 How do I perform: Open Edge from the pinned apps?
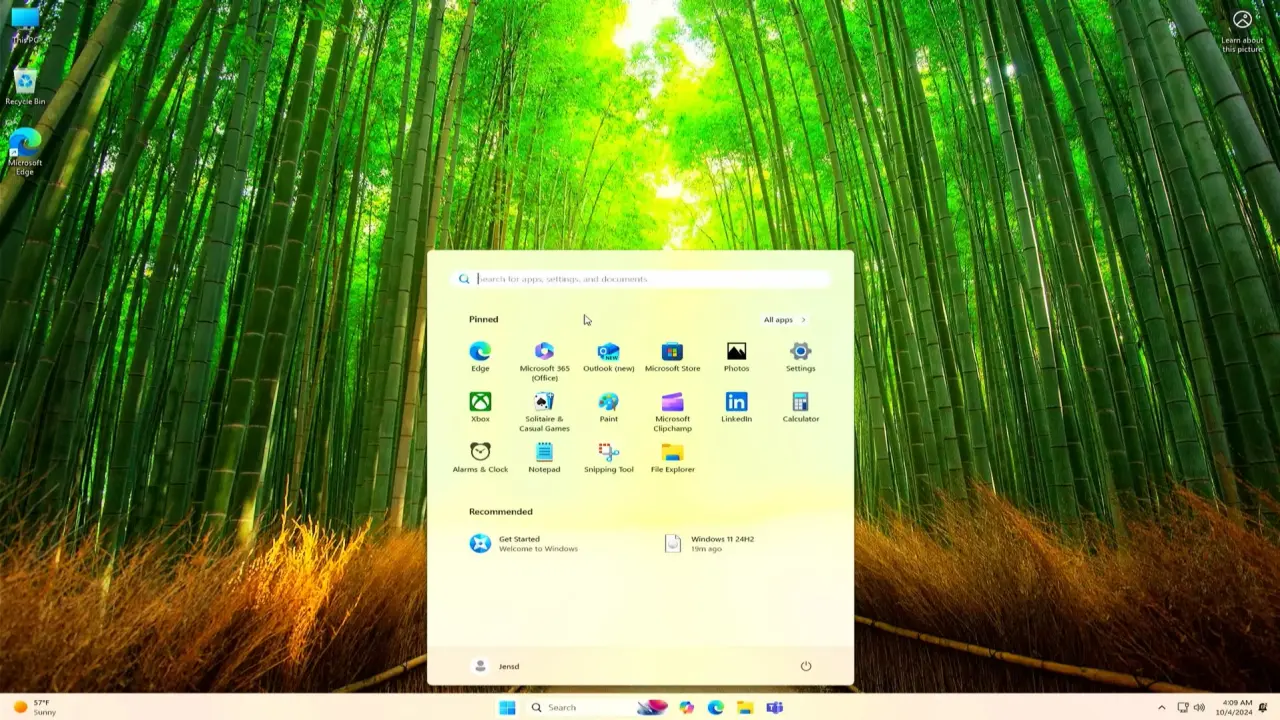[480, 356]
